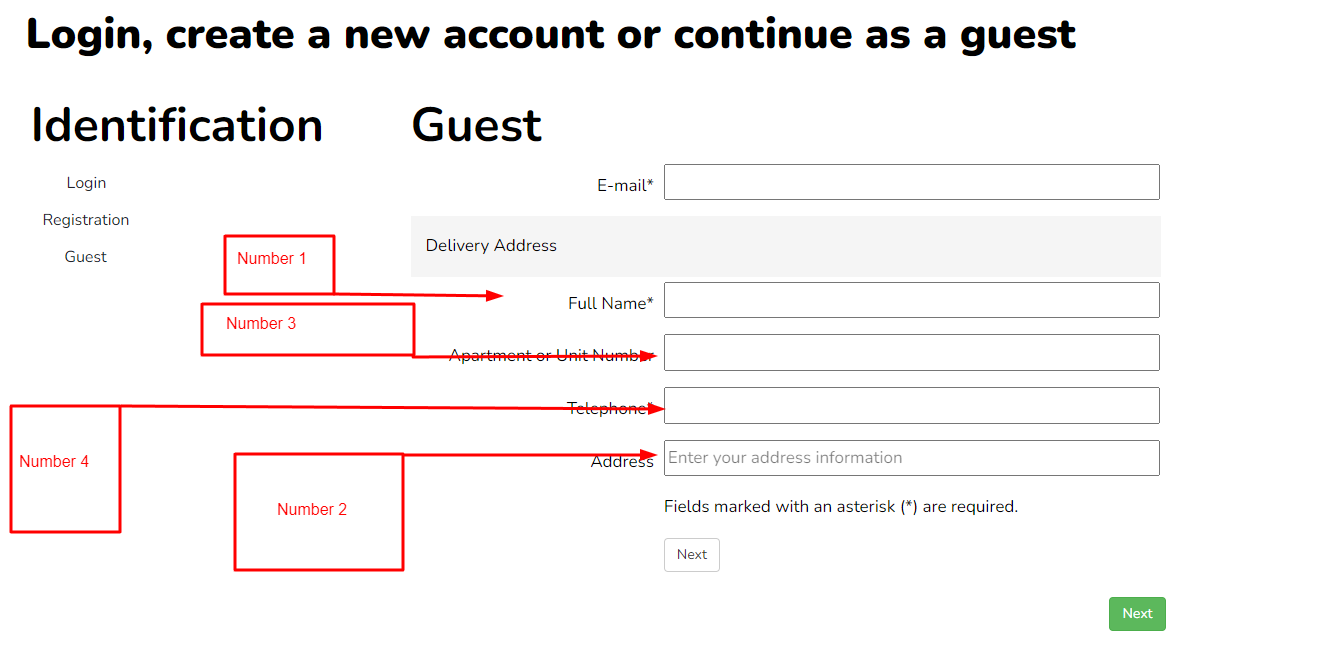Click the large Guest heading above the form
The width and height of the screenshot is (1327, 655).
[x=476, y=126]
